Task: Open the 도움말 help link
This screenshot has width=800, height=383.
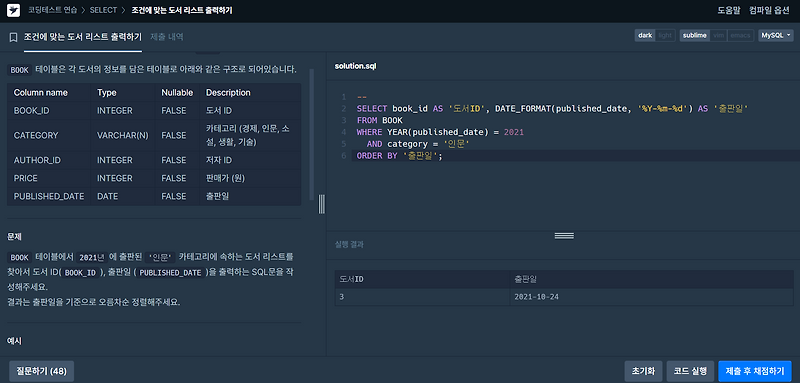Action: tap(729, 11)
